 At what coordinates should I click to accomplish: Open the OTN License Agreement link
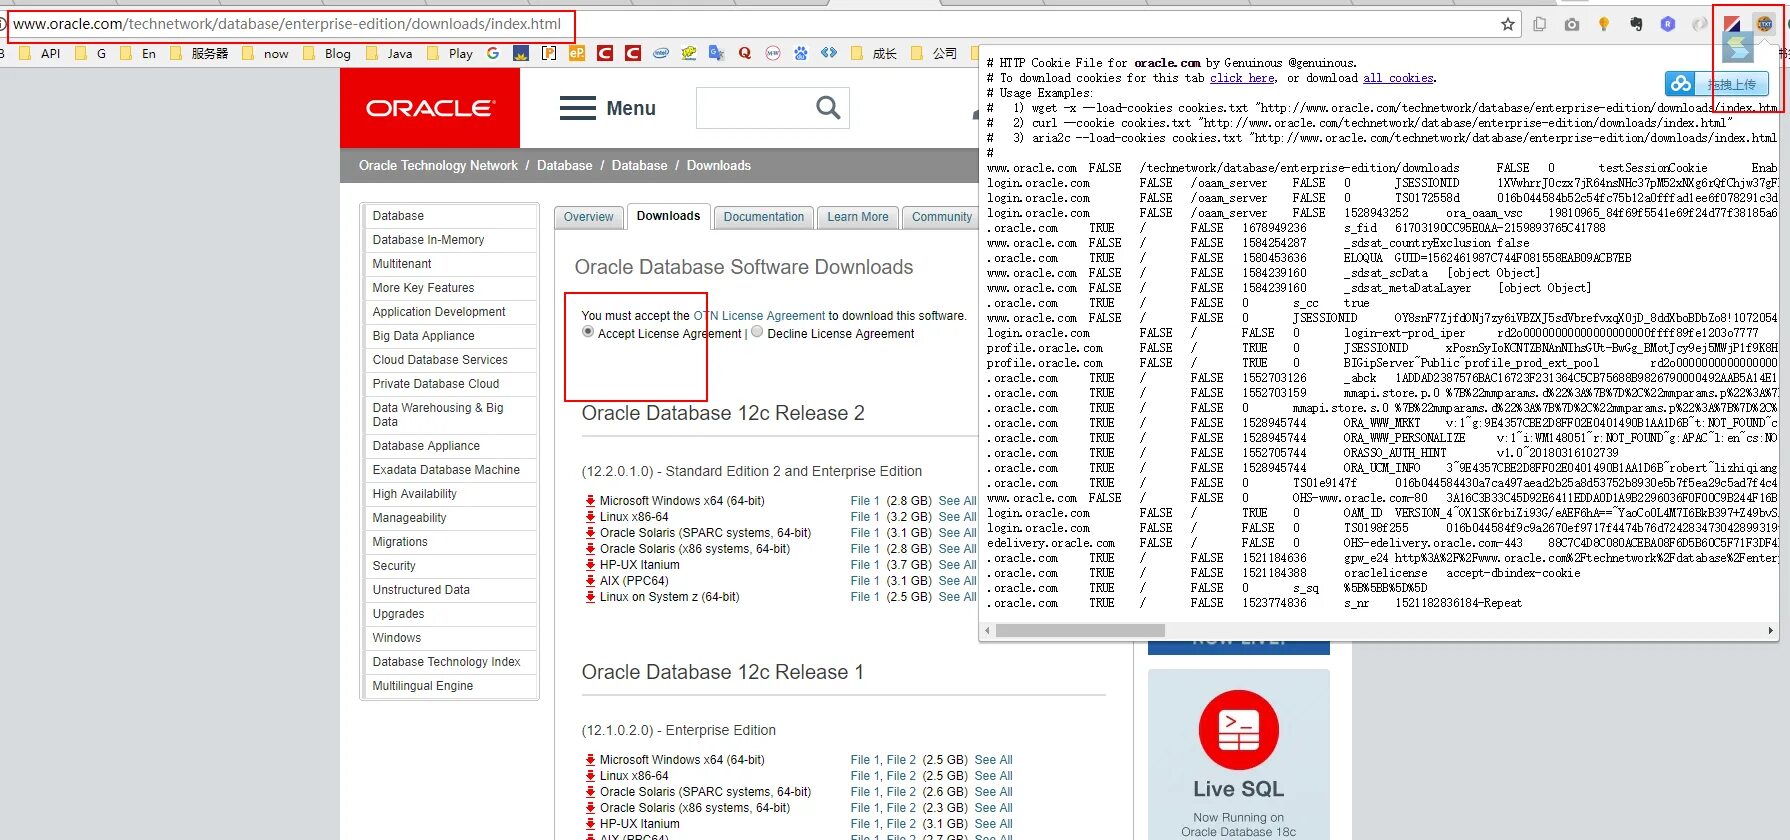point(760,316)
